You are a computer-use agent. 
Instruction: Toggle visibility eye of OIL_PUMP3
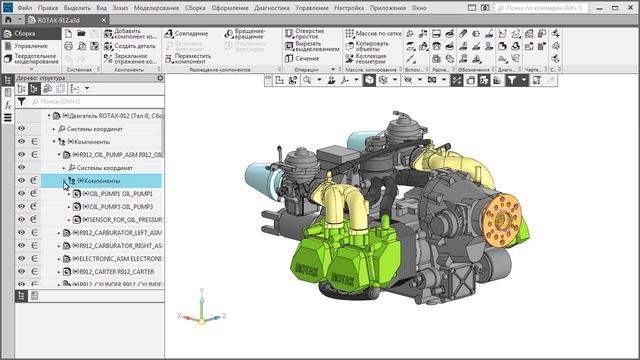[x=21, y=207]
